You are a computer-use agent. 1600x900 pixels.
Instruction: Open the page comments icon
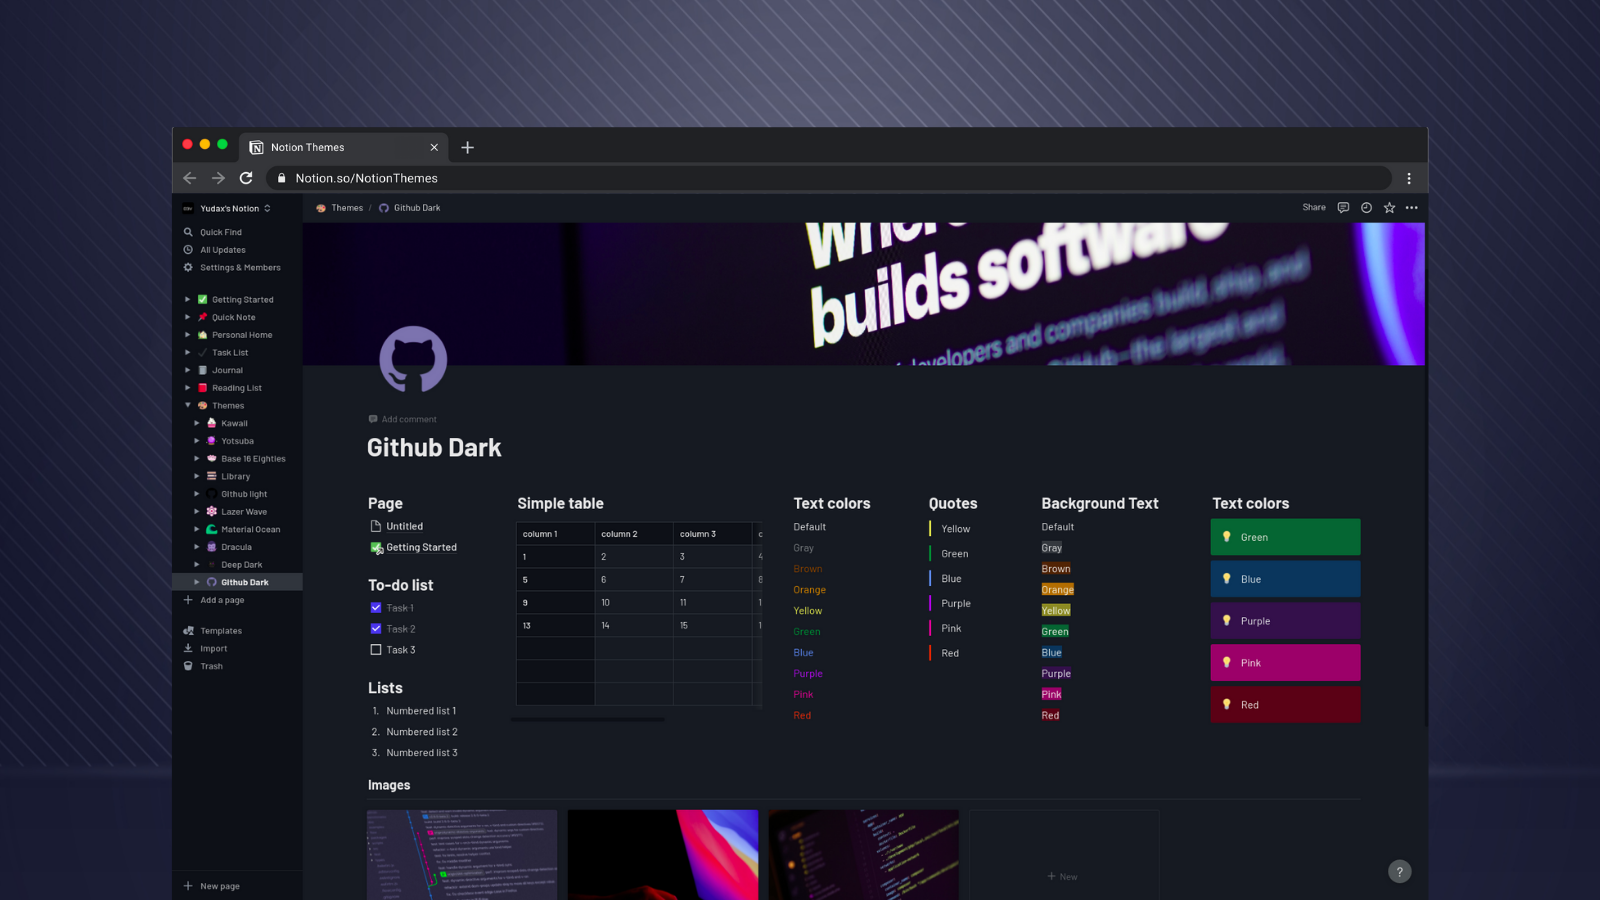point(1343,208)
